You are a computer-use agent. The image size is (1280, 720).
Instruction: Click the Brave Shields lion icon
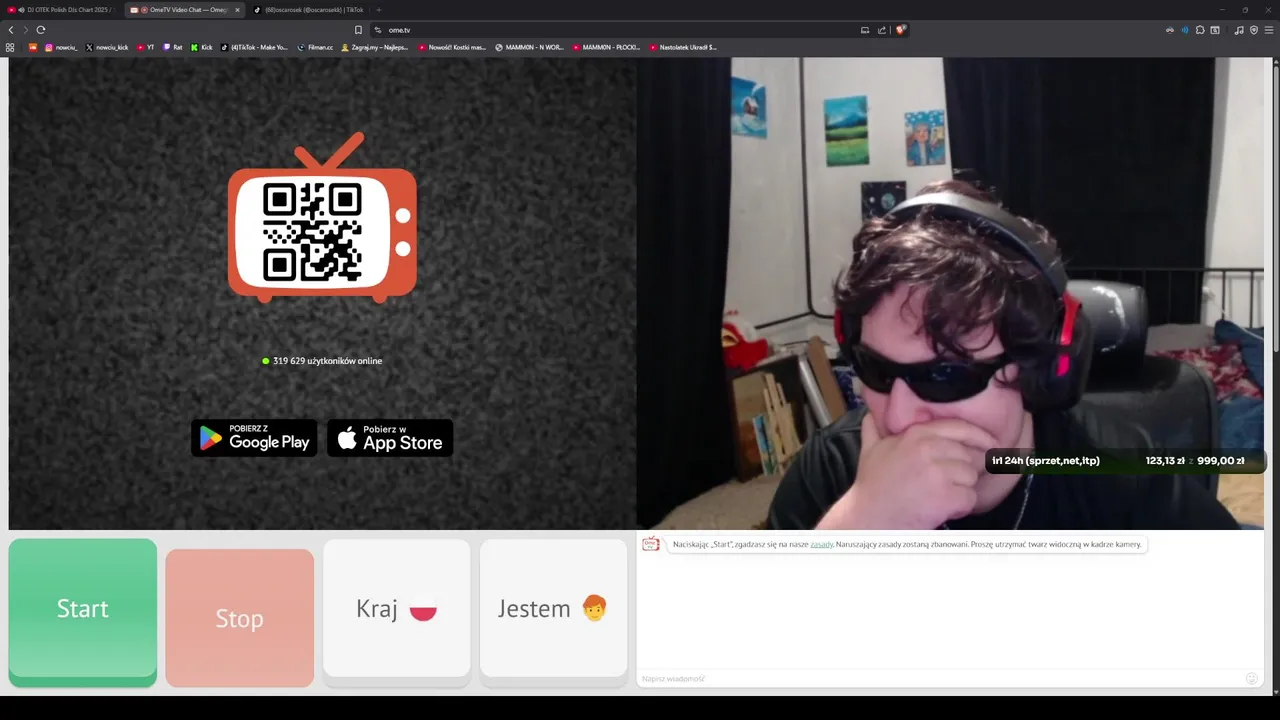coord(900,30)
